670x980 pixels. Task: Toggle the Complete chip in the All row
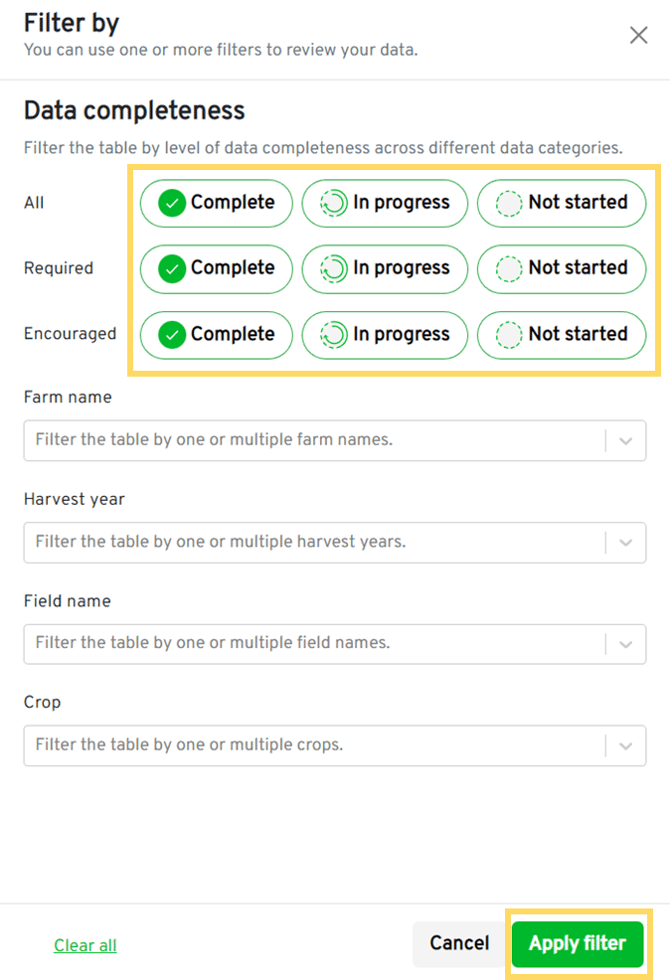pos(216,203)
